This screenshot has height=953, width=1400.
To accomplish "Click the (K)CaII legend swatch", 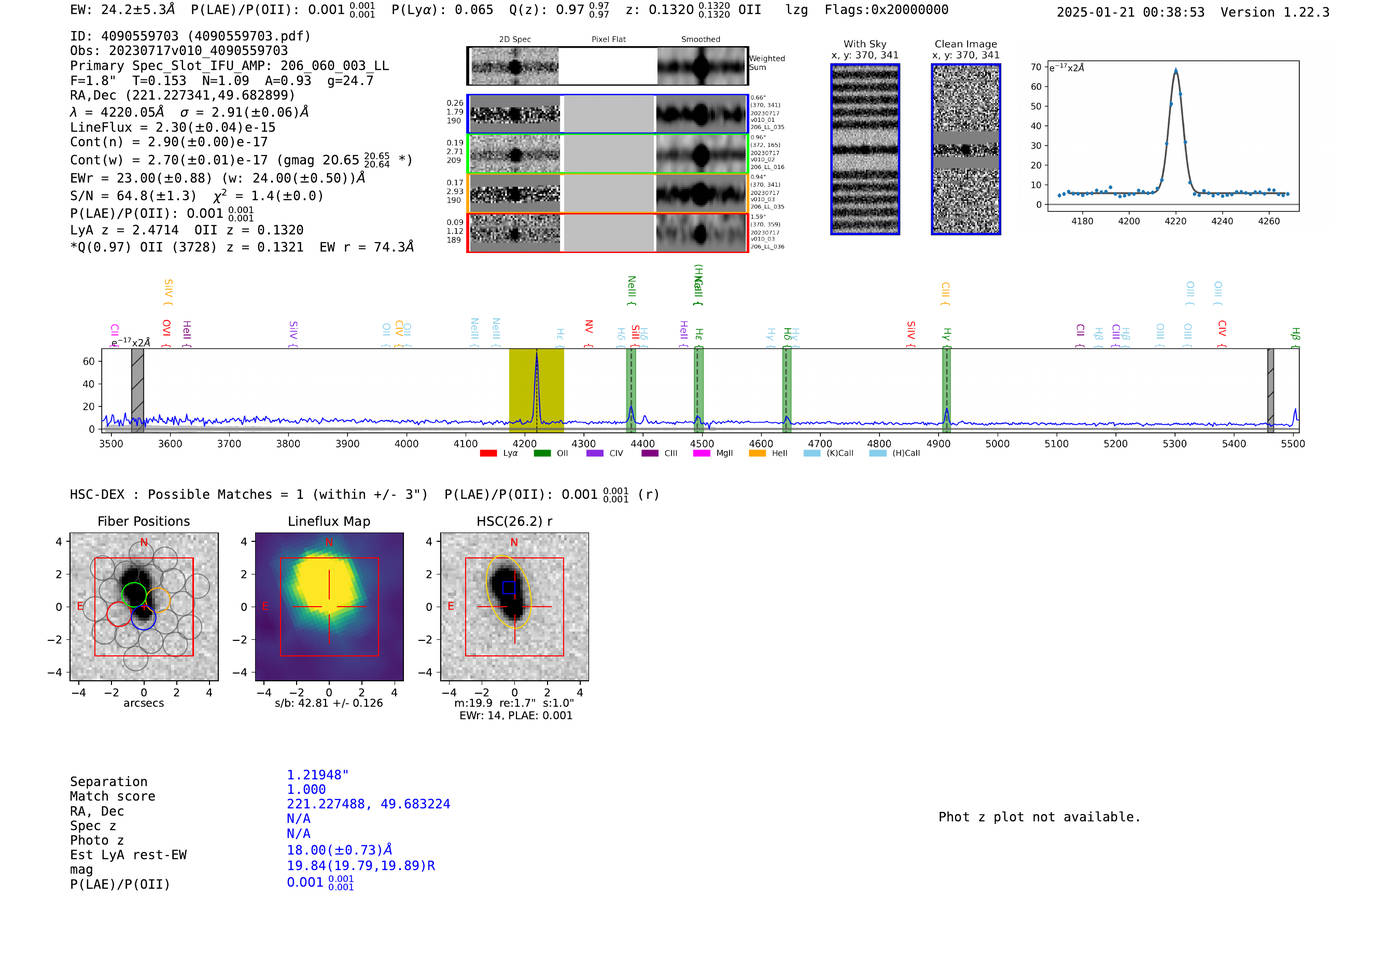I will tap(812, 453).
